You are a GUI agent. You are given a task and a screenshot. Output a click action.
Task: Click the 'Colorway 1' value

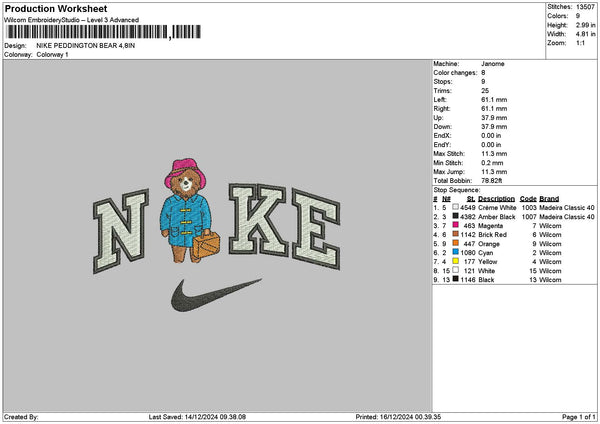click(x=52, y=55)
